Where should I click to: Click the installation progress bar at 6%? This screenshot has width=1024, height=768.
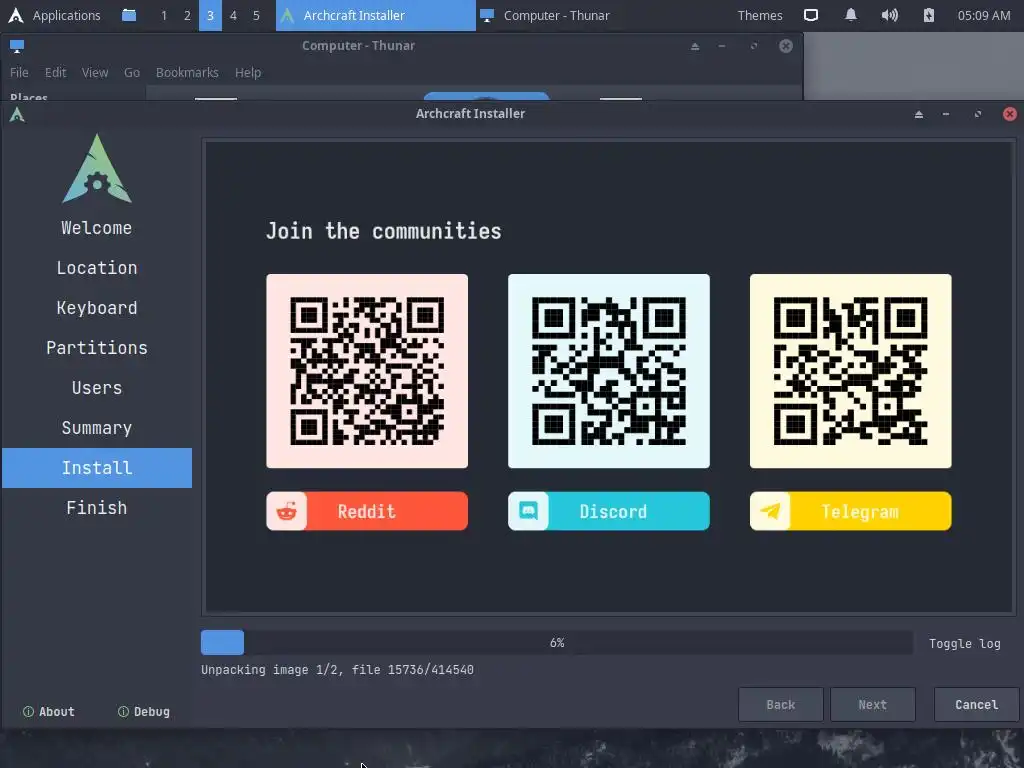coord(556,643)
